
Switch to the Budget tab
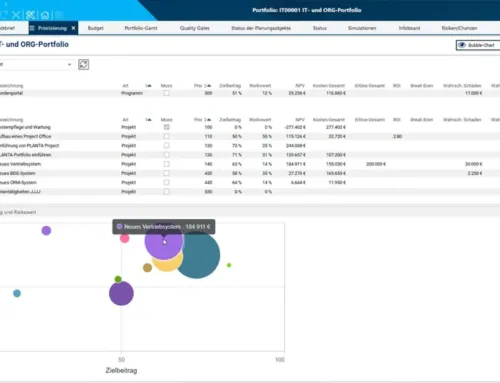(96, 28)
